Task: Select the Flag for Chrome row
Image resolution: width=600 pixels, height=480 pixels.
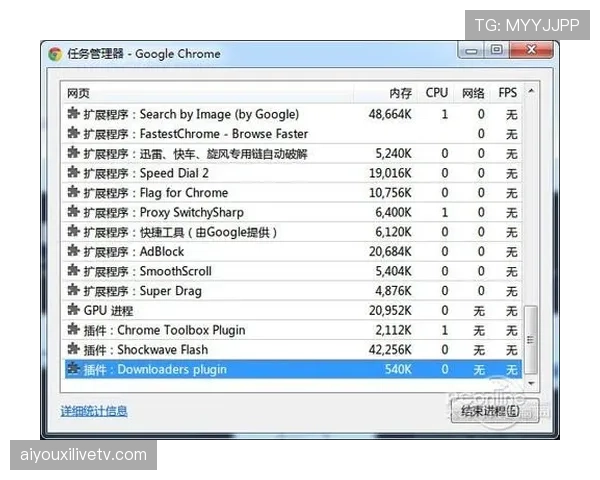Action: [292, 193]
